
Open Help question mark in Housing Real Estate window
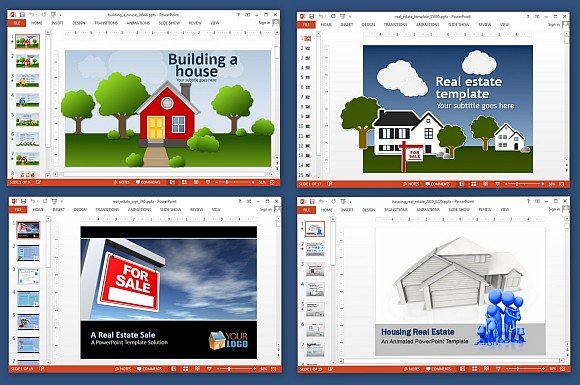point(528,201)
